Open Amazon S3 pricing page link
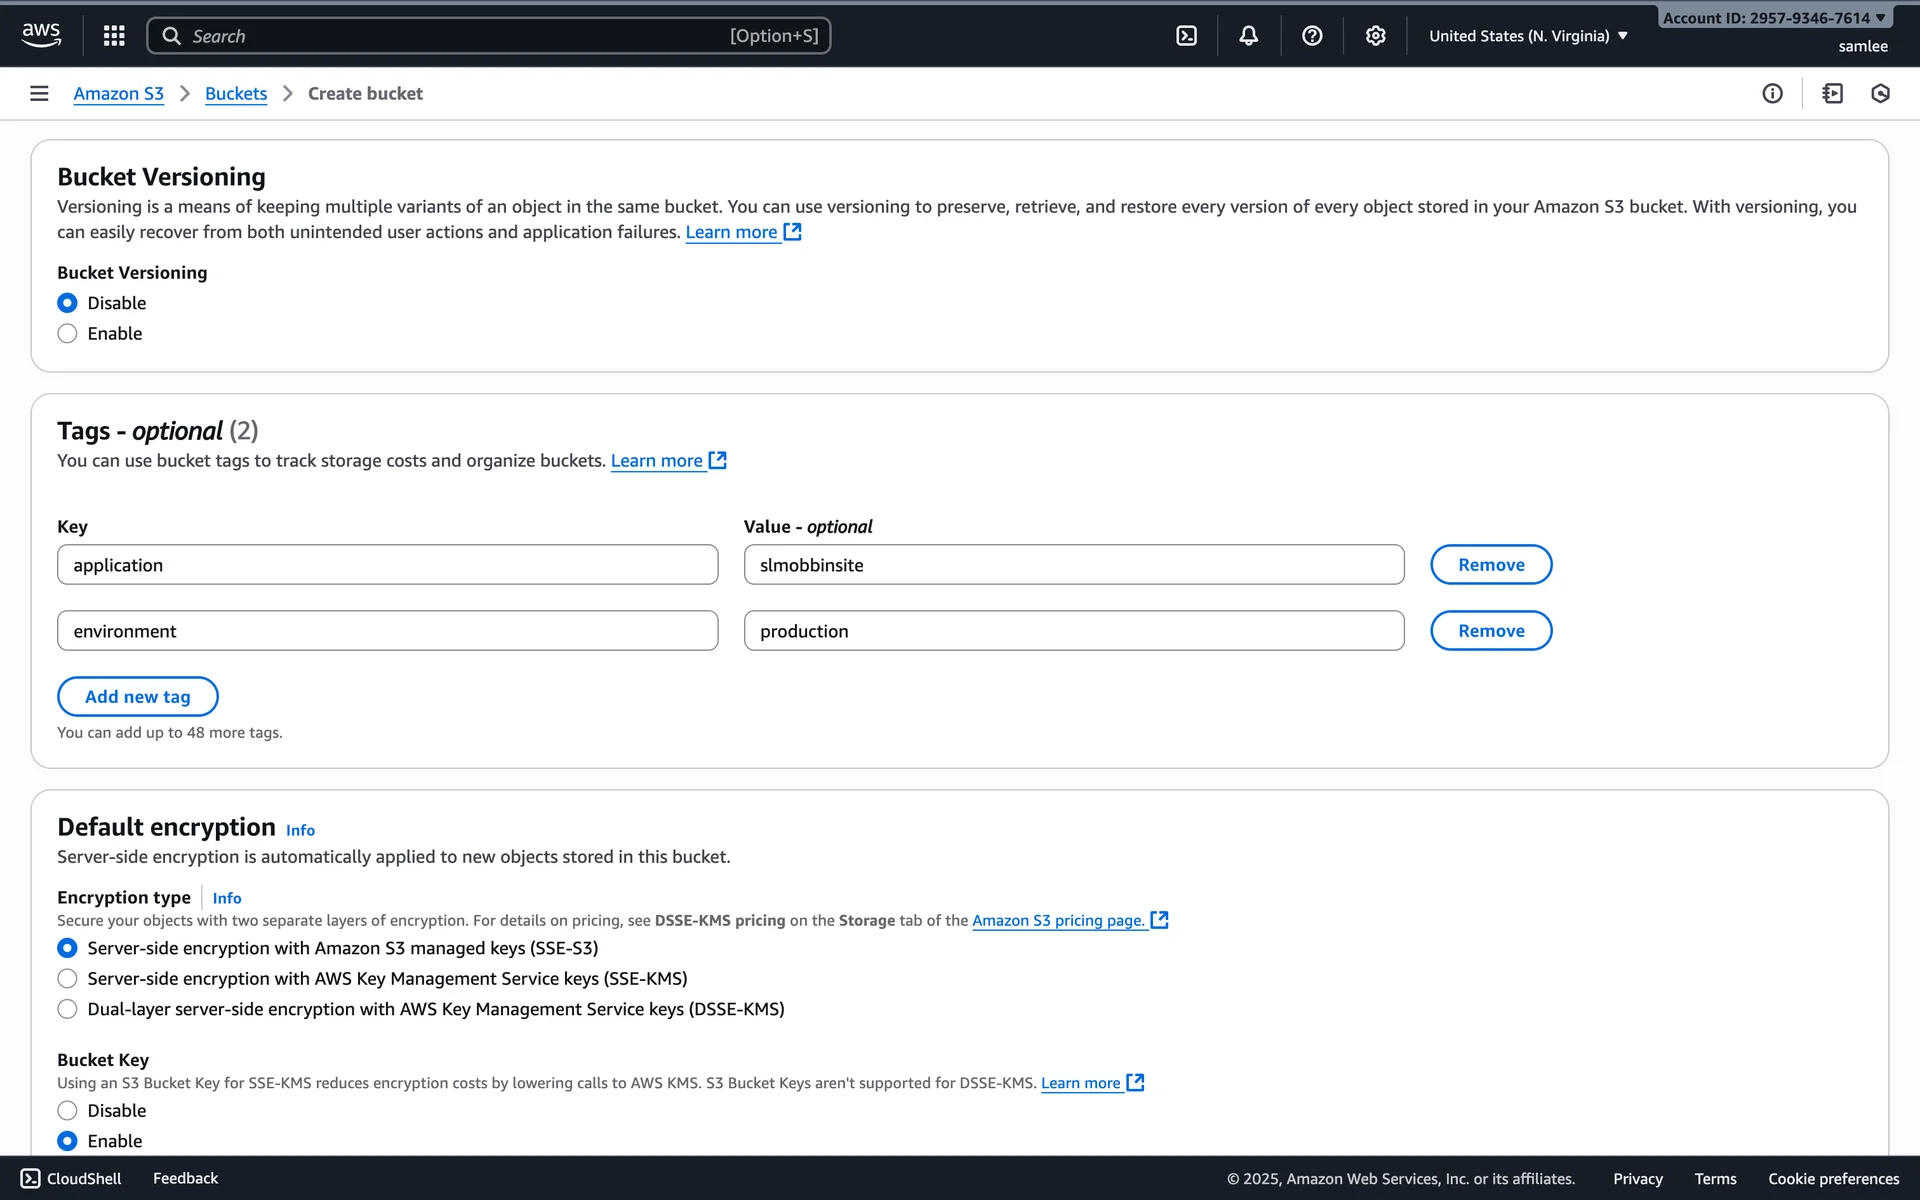1920x1200 pixels. coord(1058,920)
